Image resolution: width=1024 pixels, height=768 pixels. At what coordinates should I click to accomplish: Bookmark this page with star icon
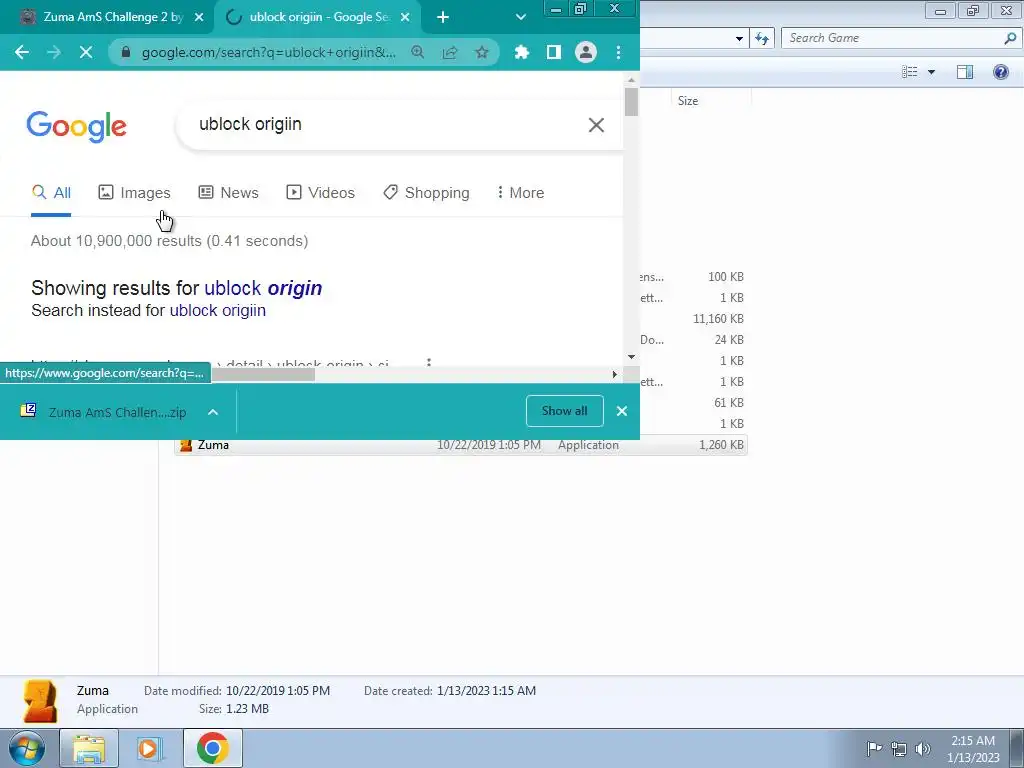coord(482,52)
